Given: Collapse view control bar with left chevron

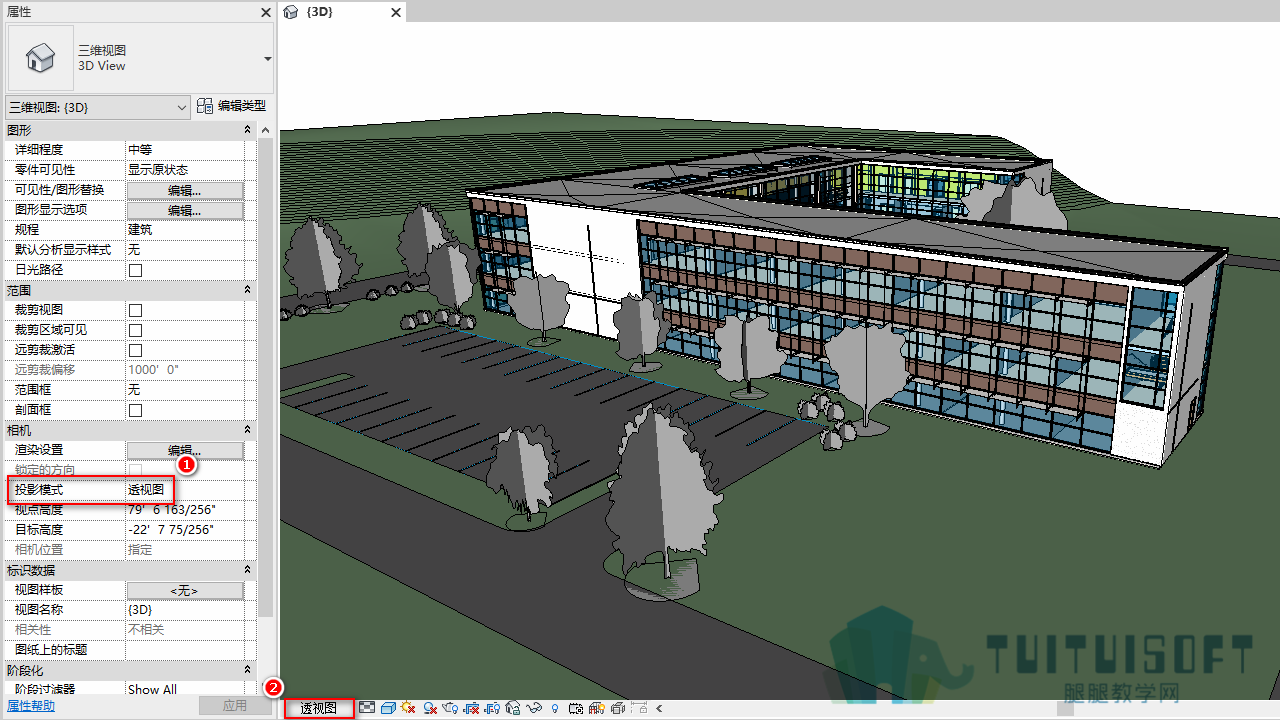Looking at the screenshot, I should point(659,708).
